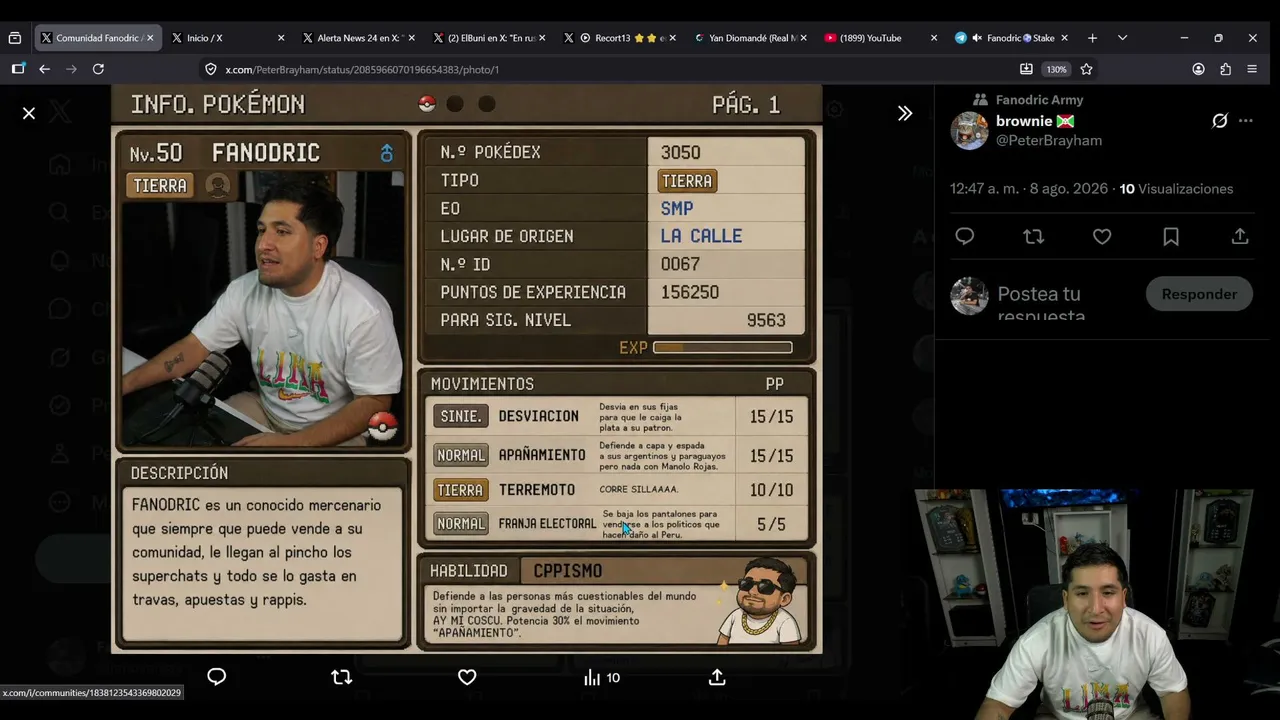Share the tweet from the side panel
Image resolution: width=1280 pixels, height=720 pixels.
(1240, 236)
